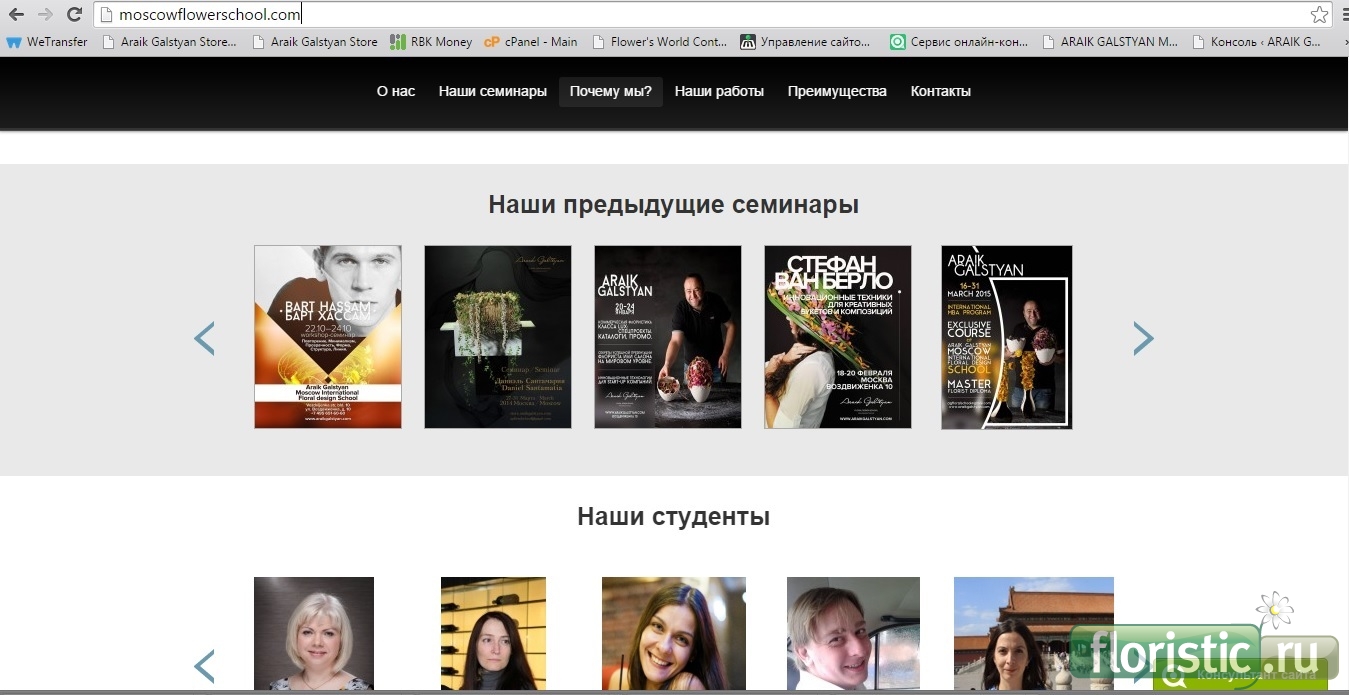Bookmark page using star icon
Viewport: 1349px width, 695px height.
pos(1319,14)
